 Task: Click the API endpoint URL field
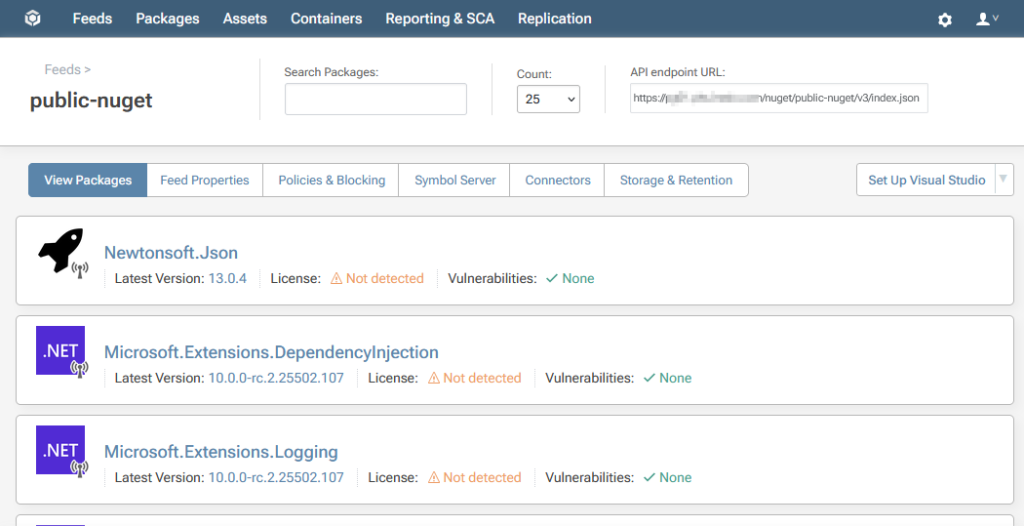click(x=778, y=98)
